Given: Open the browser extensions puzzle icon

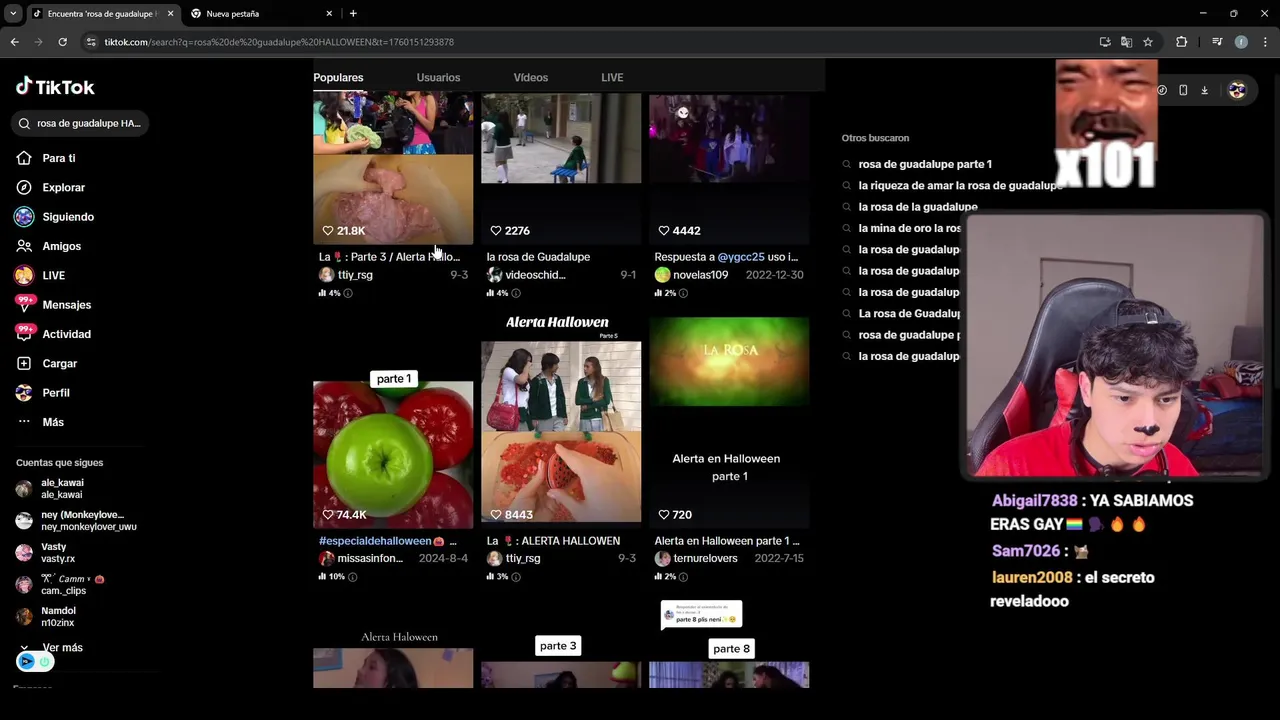Looking at the screenshot, I should coord(1182,42).
